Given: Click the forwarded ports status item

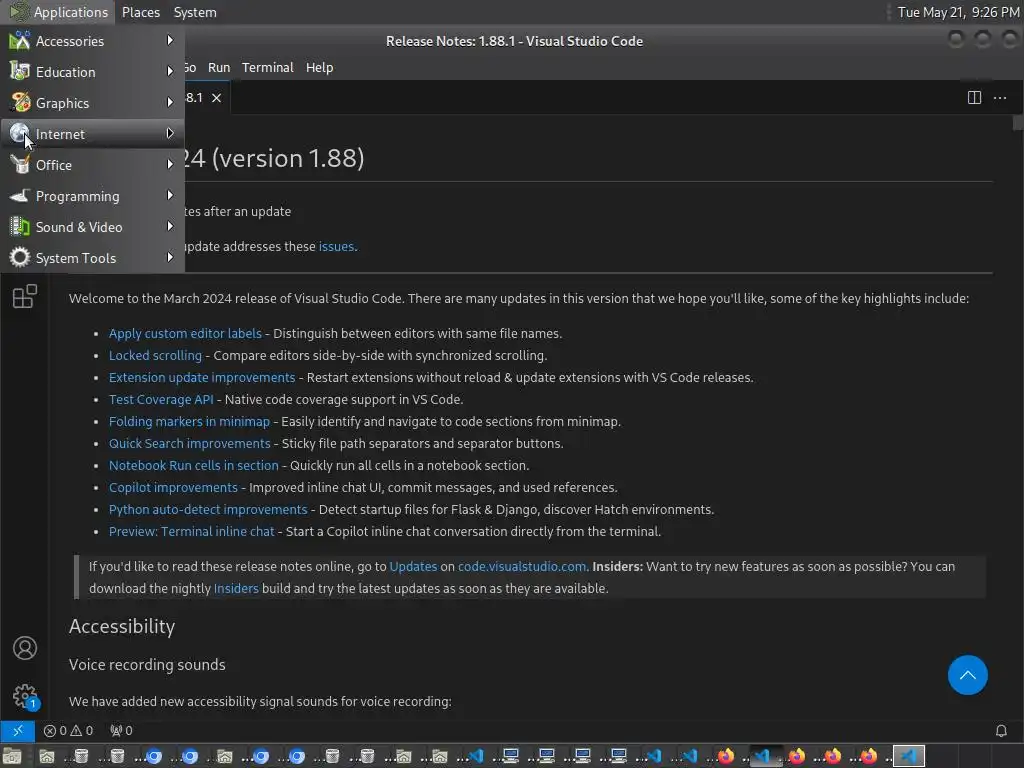Looking at the screenshot, I should pyautogui.click(x=121, y=730).
